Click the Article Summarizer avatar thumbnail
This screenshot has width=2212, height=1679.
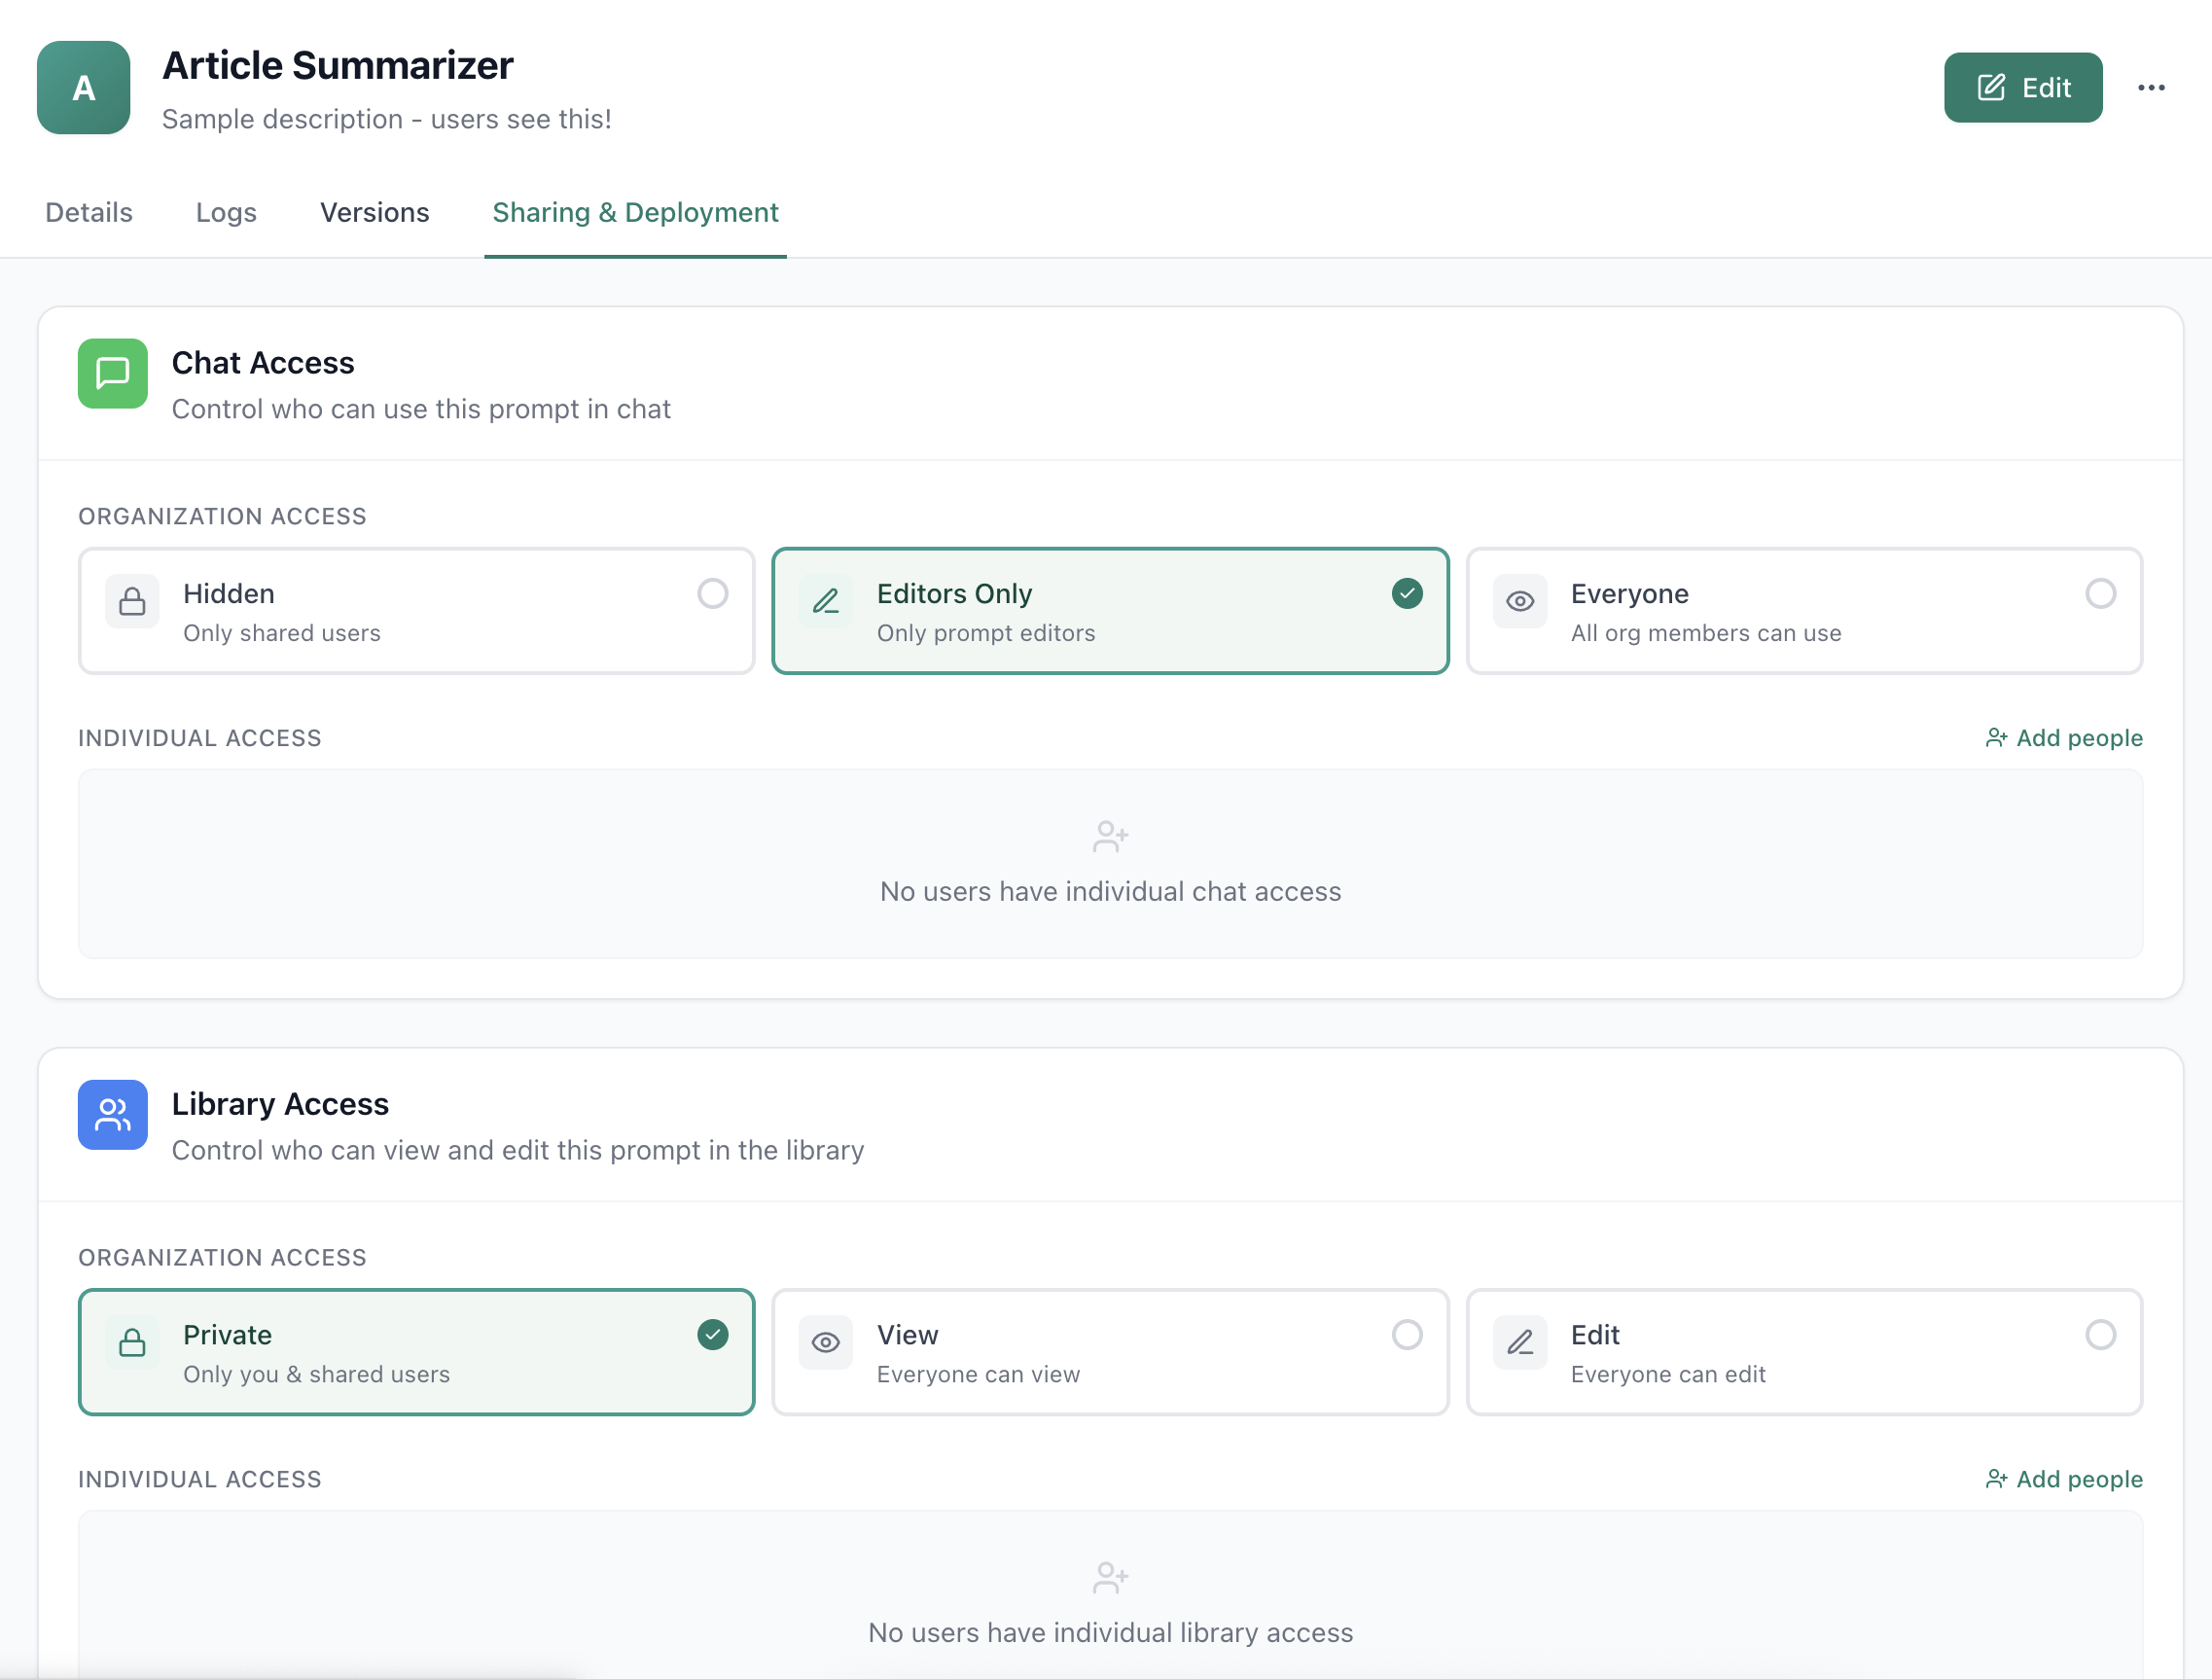82,87
